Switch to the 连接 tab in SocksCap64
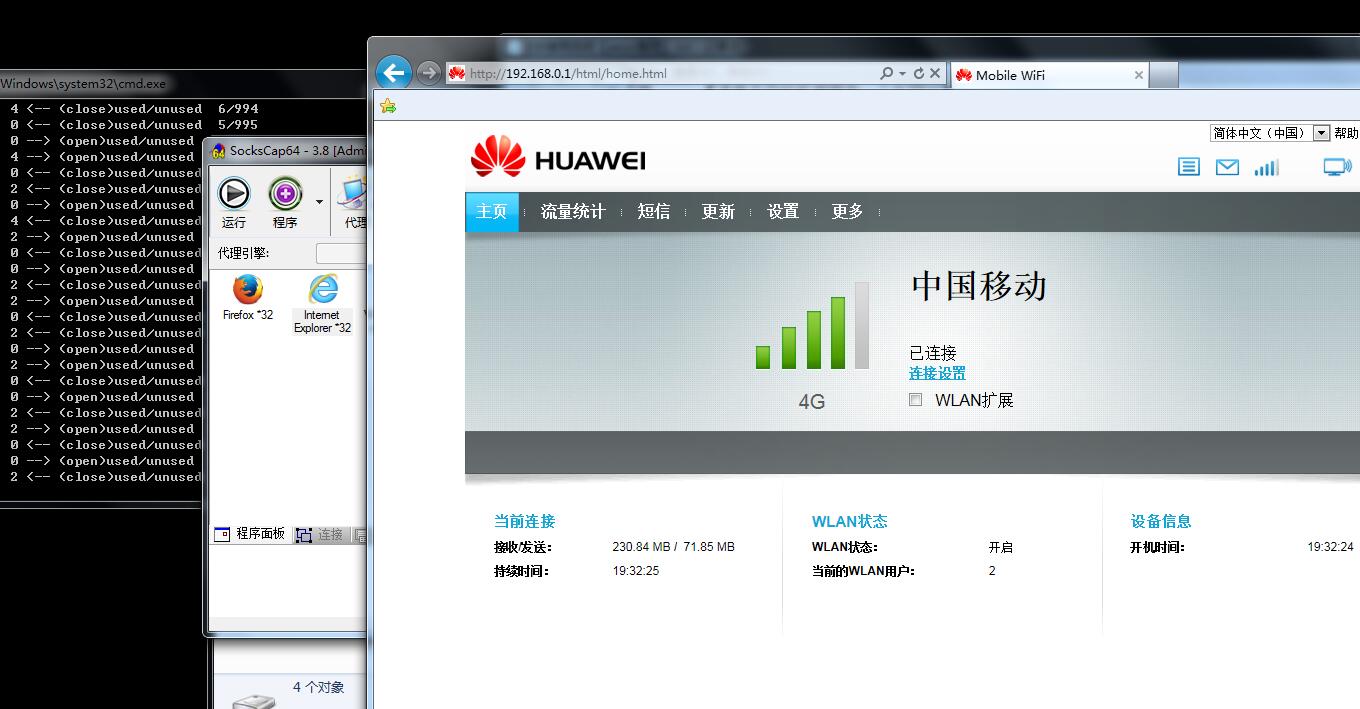The height and width of the screenshot is (709, 1360). [320, 535]
